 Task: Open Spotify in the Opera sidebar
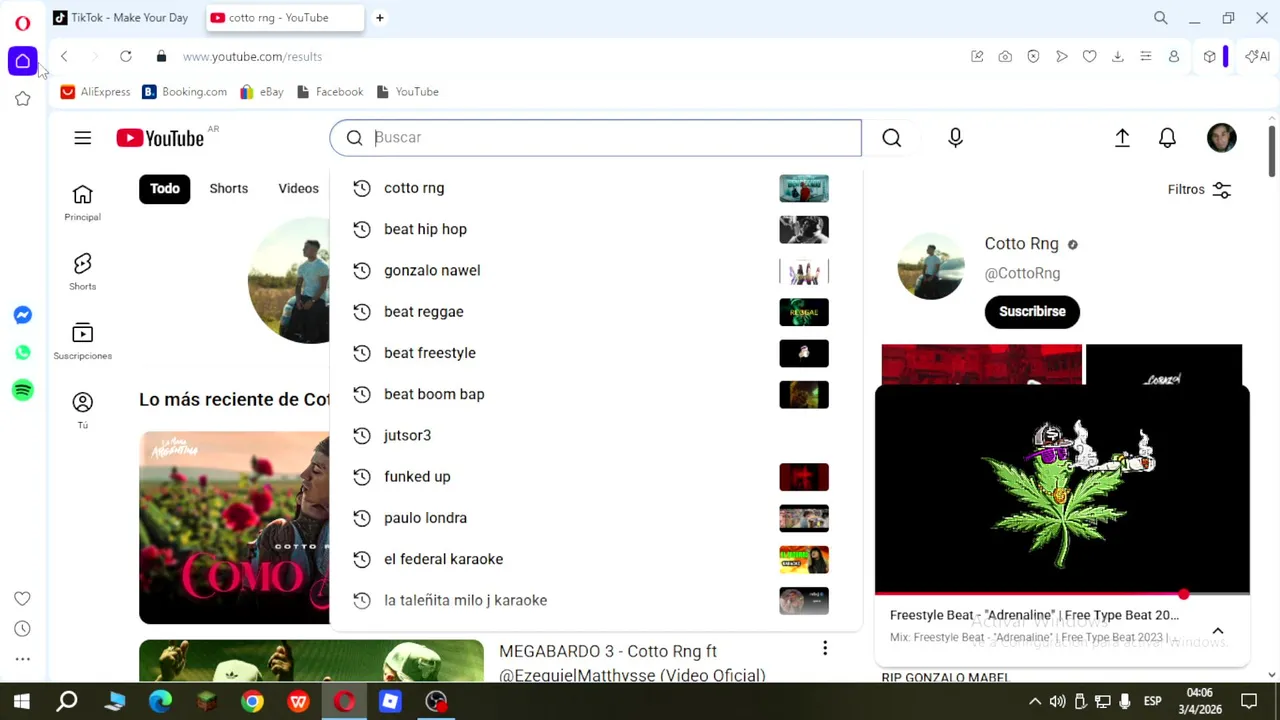(x=22, y=390)
